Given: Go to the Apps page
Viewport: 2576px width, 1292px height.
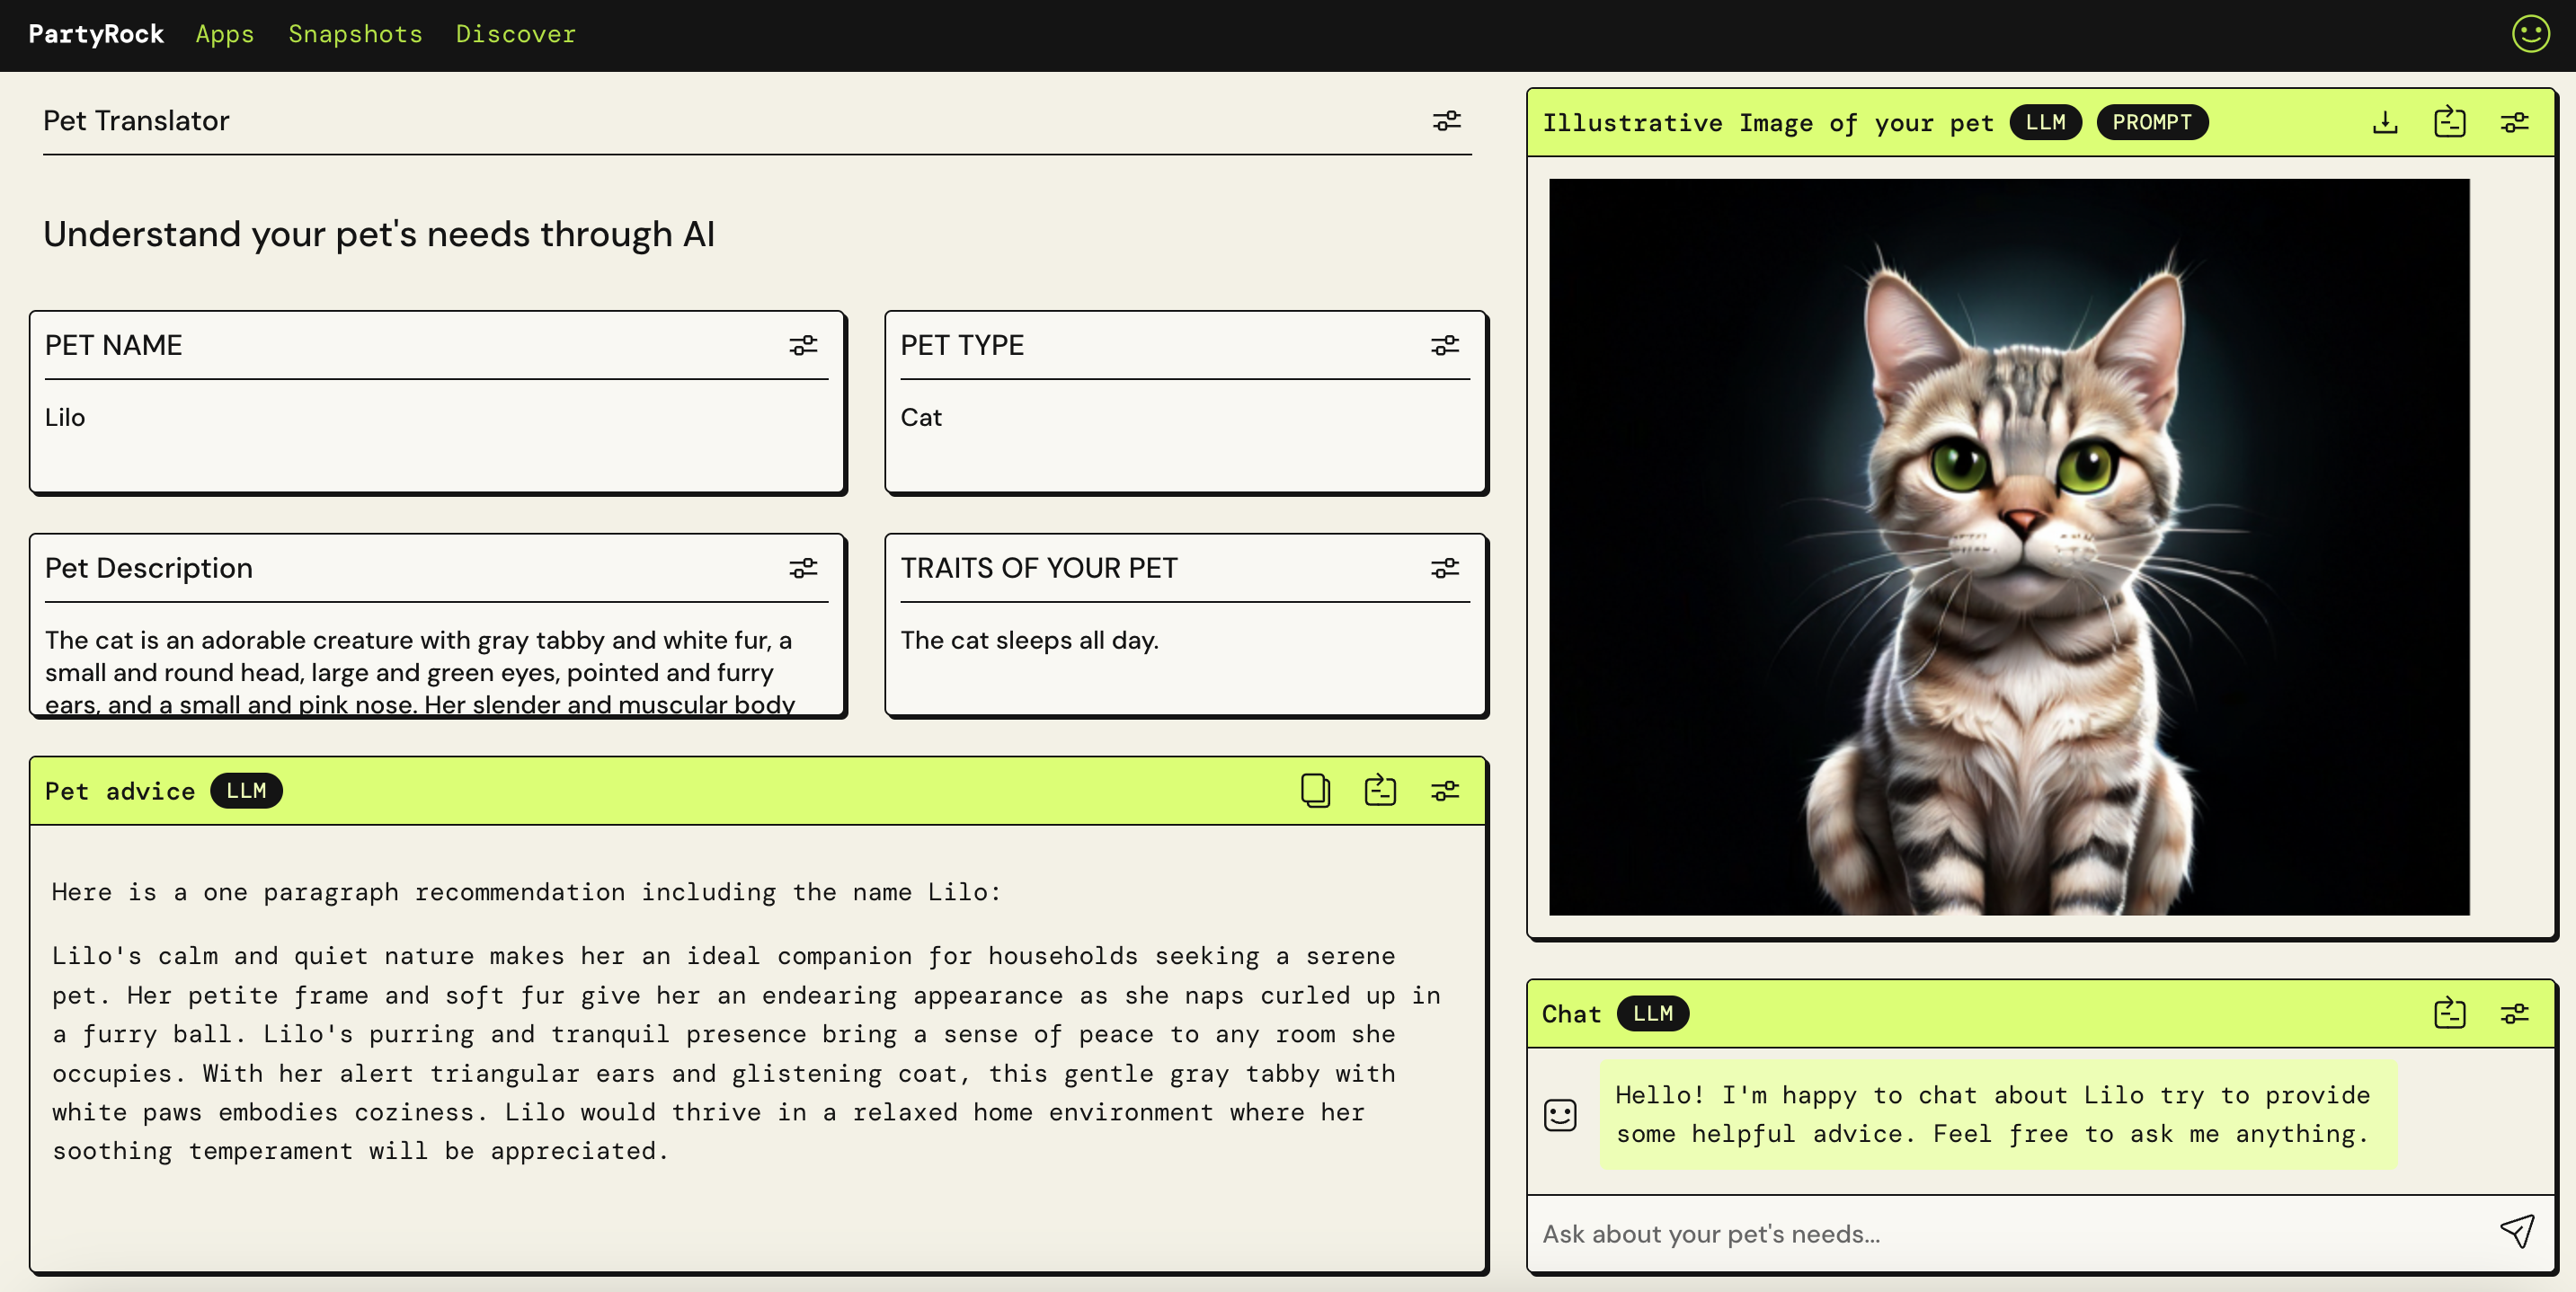Looking at the screenshot, I should point(225,34).
